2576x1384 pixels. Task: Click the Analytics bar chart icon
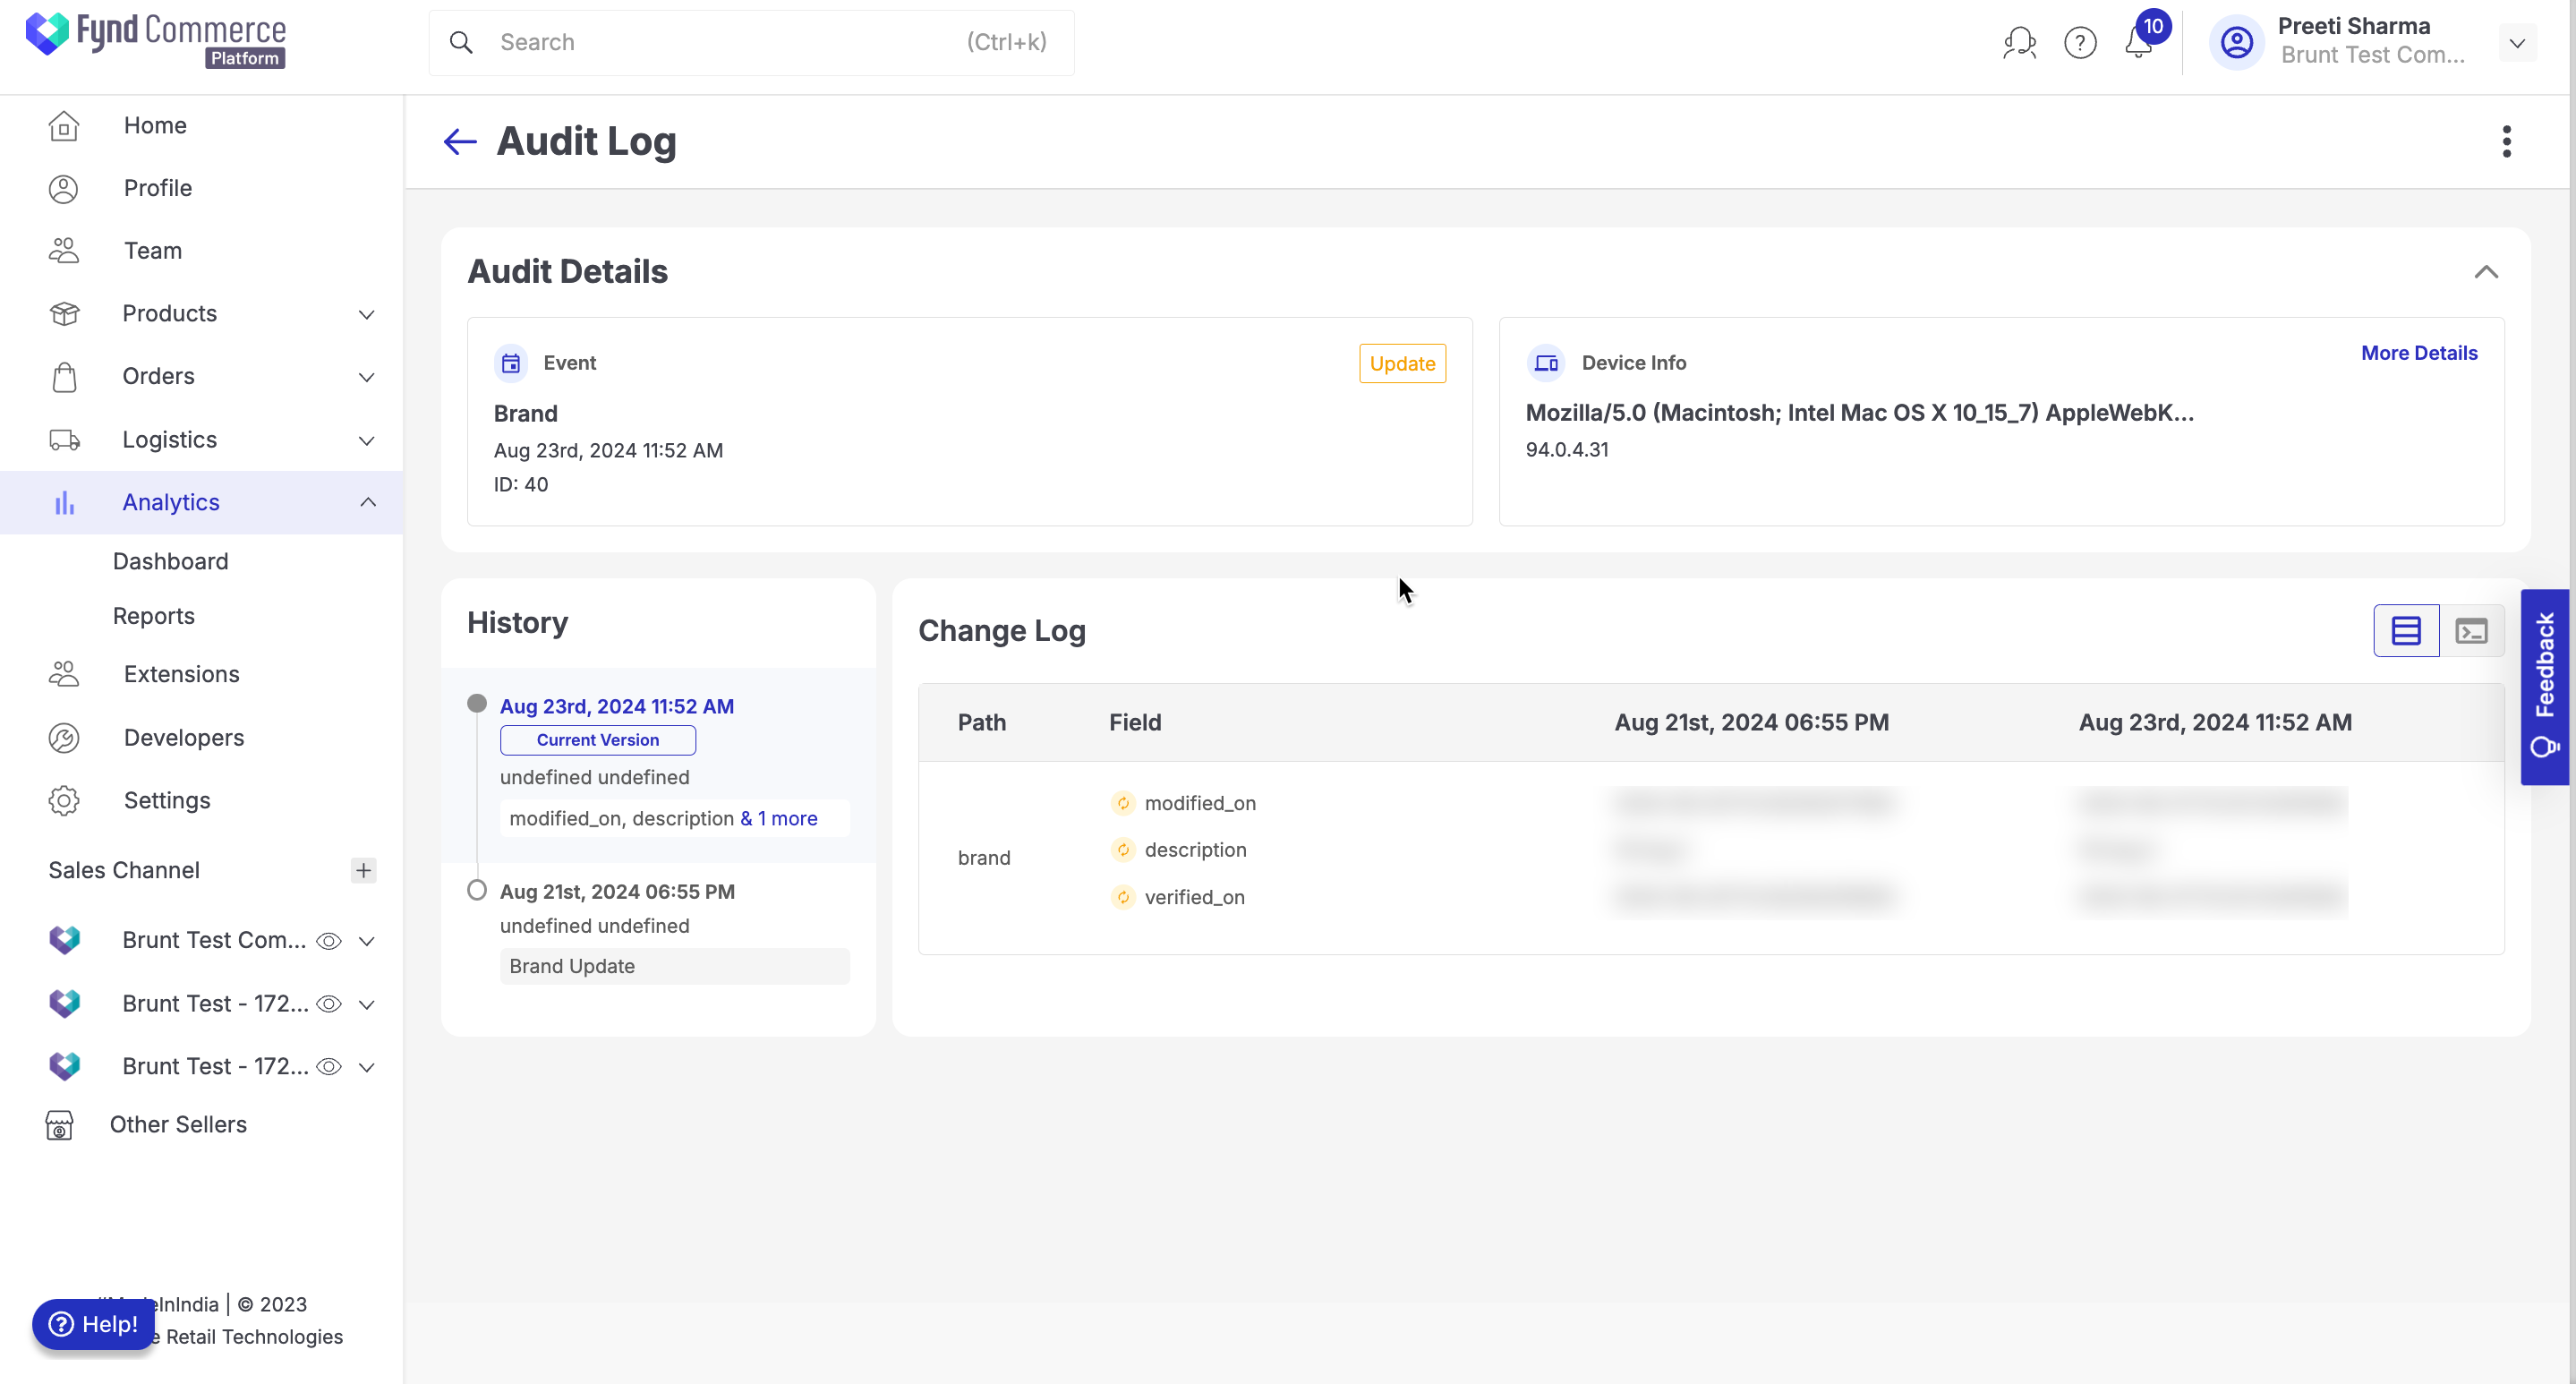pyautogui.click(x=64, y=502)
